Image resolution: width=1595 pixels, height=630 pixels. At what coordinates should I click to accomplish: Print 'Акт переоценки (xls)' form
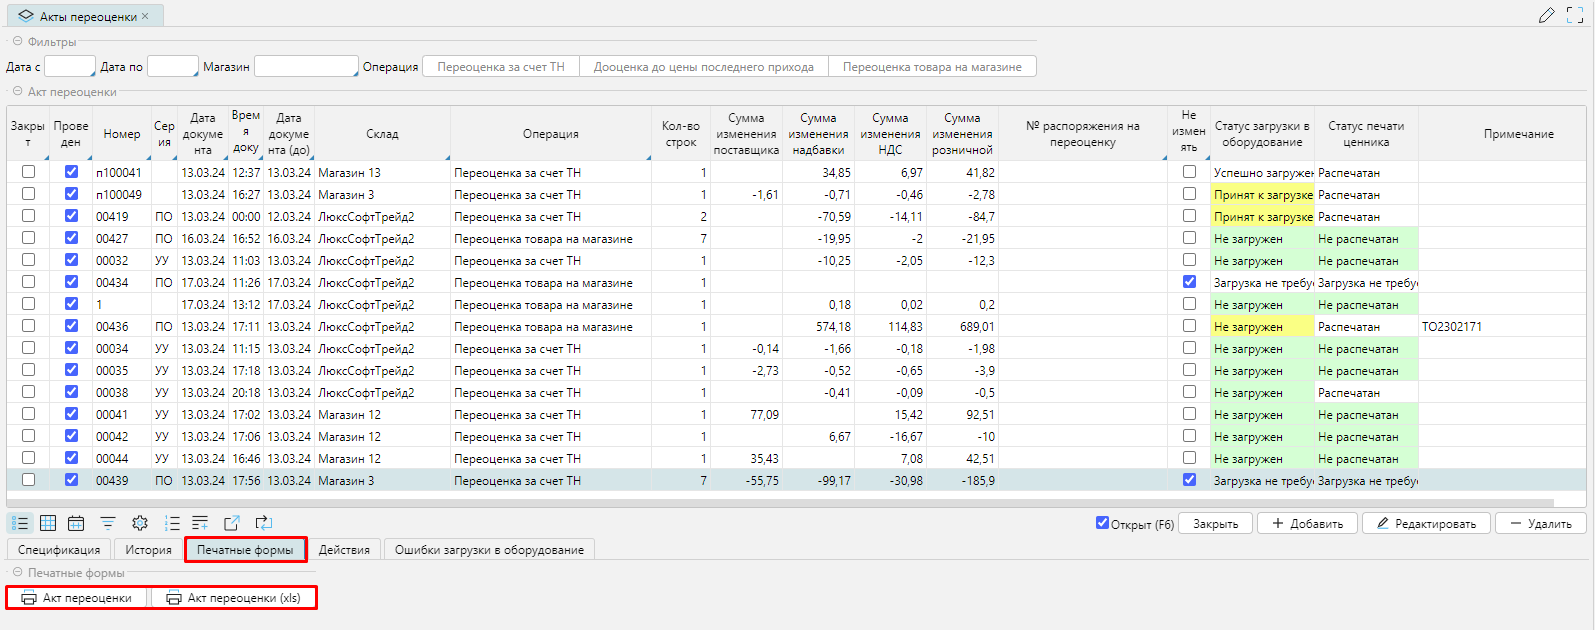[x=233, y=598]
